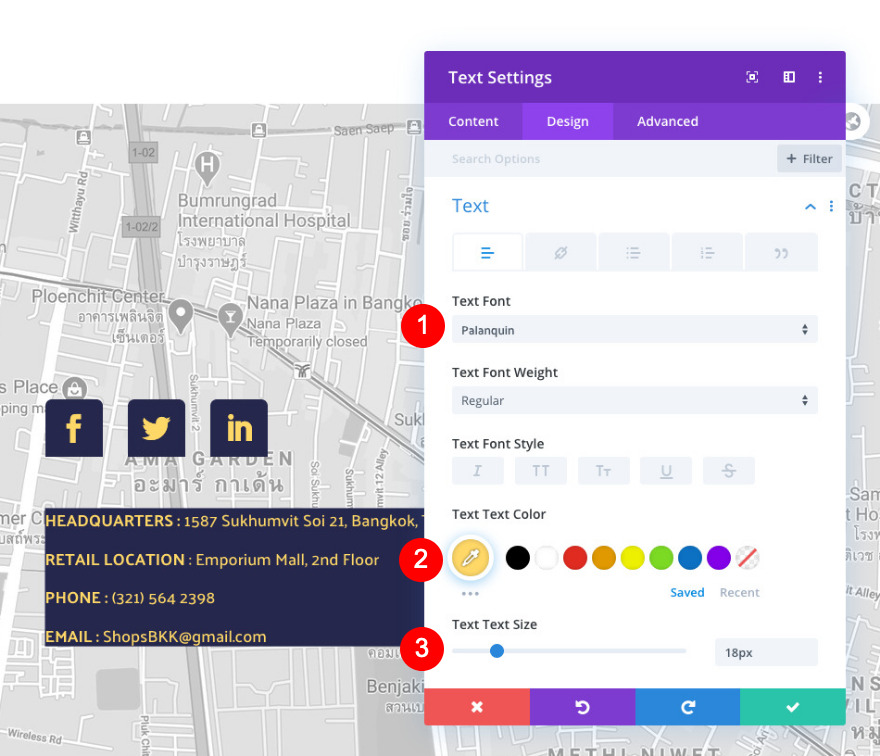Screen dimensions: 880x756
Task: Click the Filter button
Action: coord(809,159)
